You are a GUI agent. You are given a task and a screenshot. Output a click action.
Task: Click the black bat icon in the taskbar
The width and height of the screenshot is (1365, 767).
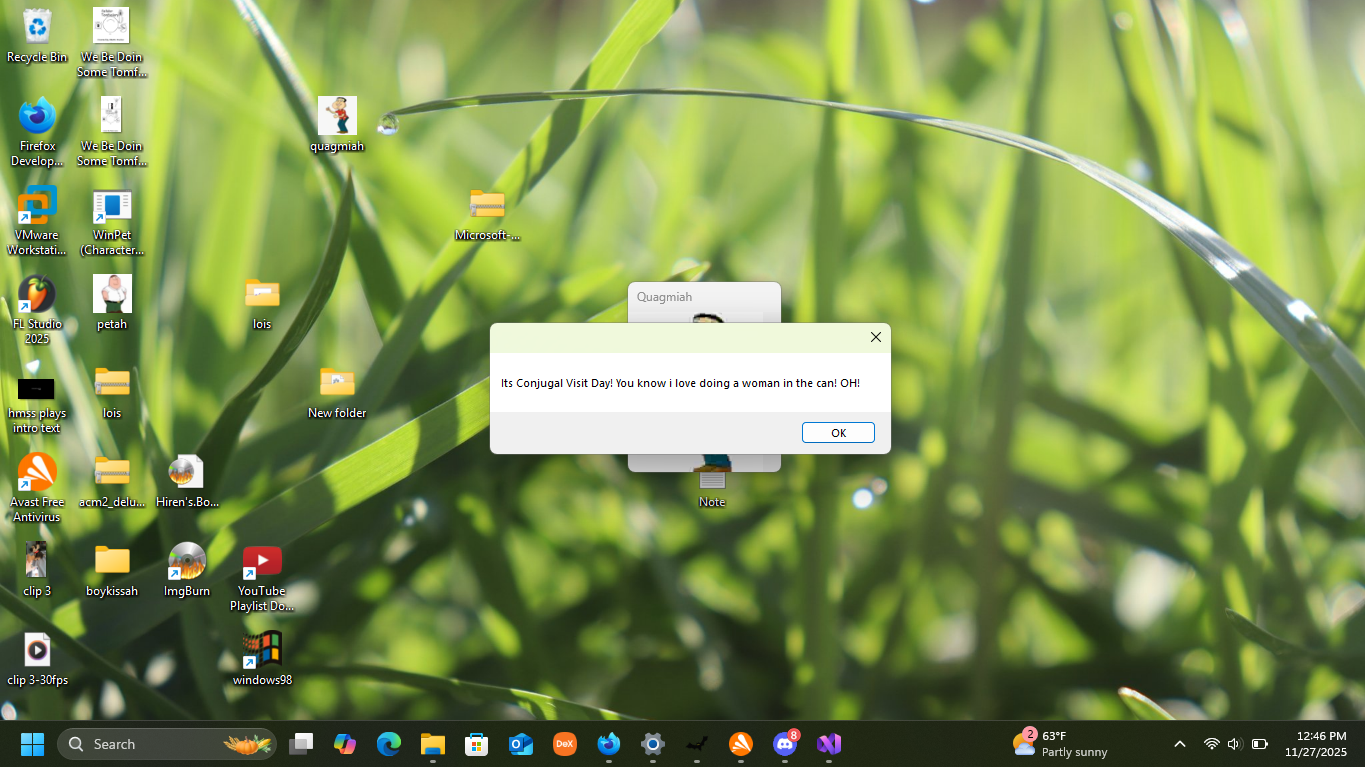click(697, 744)
